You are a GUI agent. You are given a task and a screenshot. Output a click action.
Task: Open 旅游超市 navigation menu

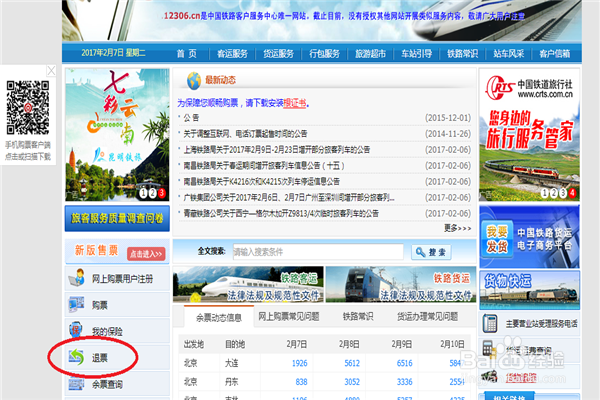(x=370, y=54)
